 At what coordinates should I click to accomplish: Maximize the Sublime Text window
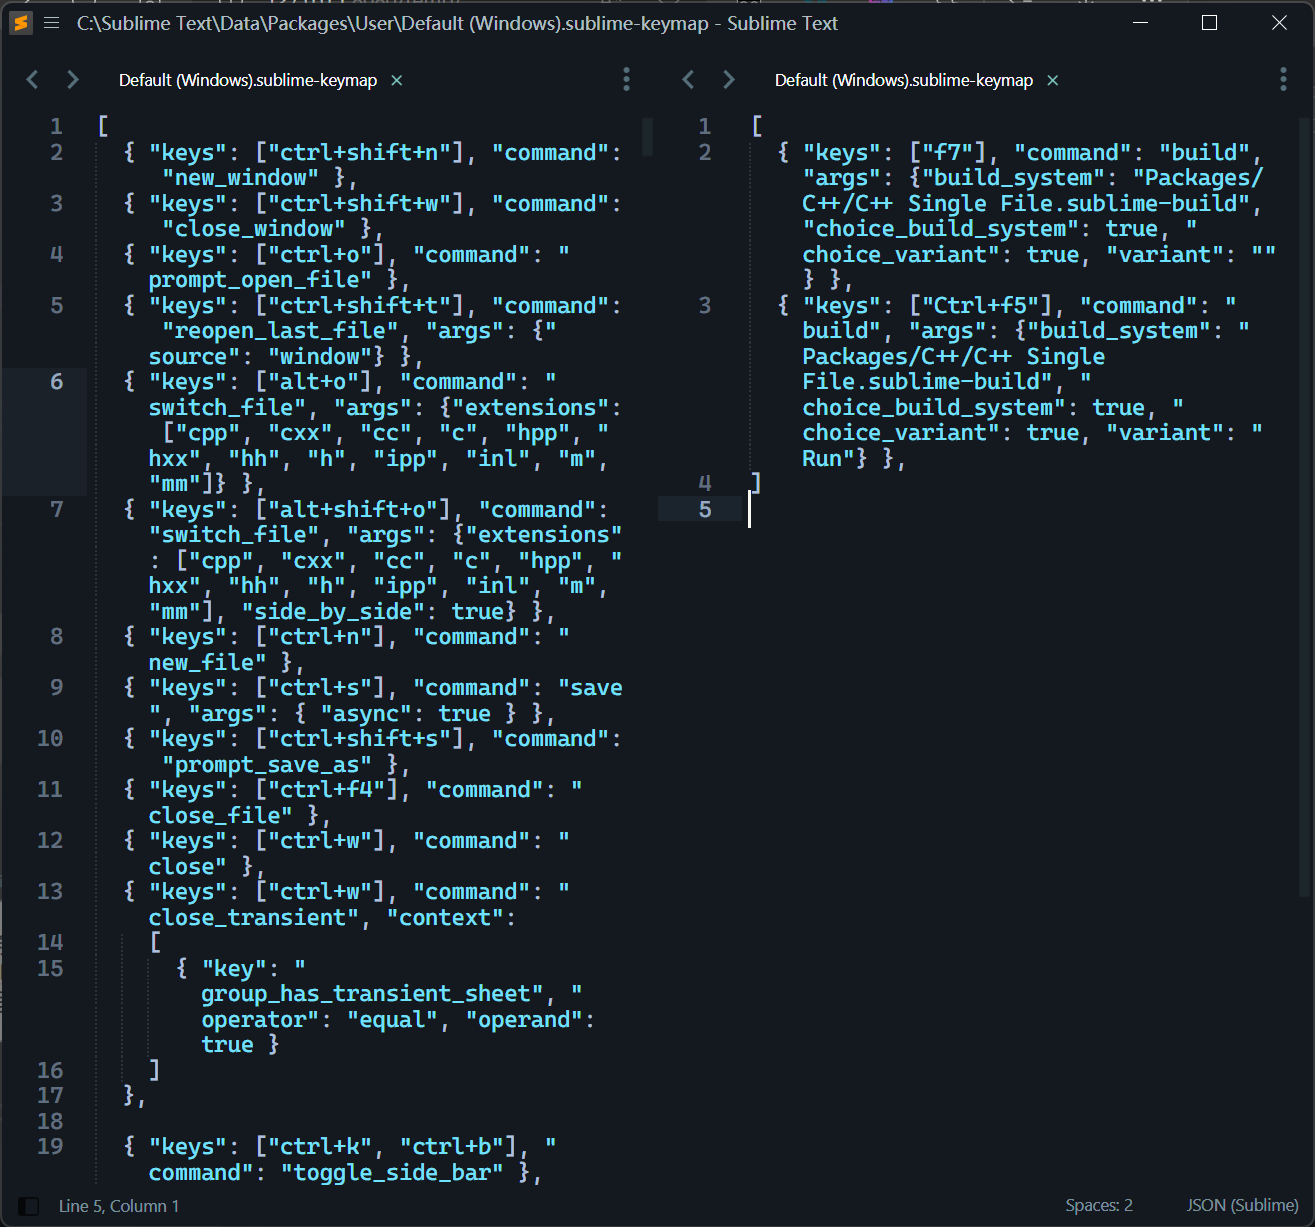1210,23
